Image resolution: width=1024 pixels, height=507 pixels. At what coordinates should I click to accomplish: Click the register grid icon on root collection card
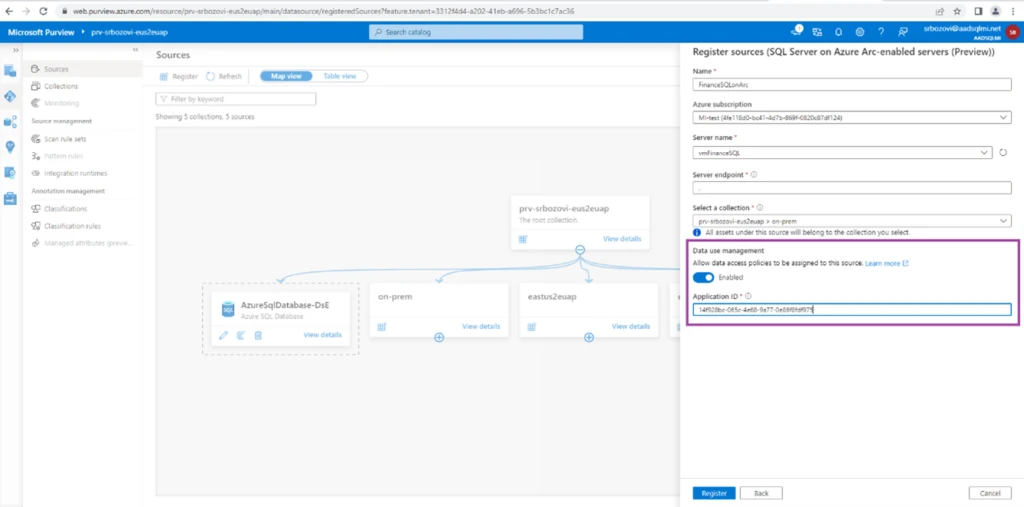pyautogui.click(x=522, y=239)
